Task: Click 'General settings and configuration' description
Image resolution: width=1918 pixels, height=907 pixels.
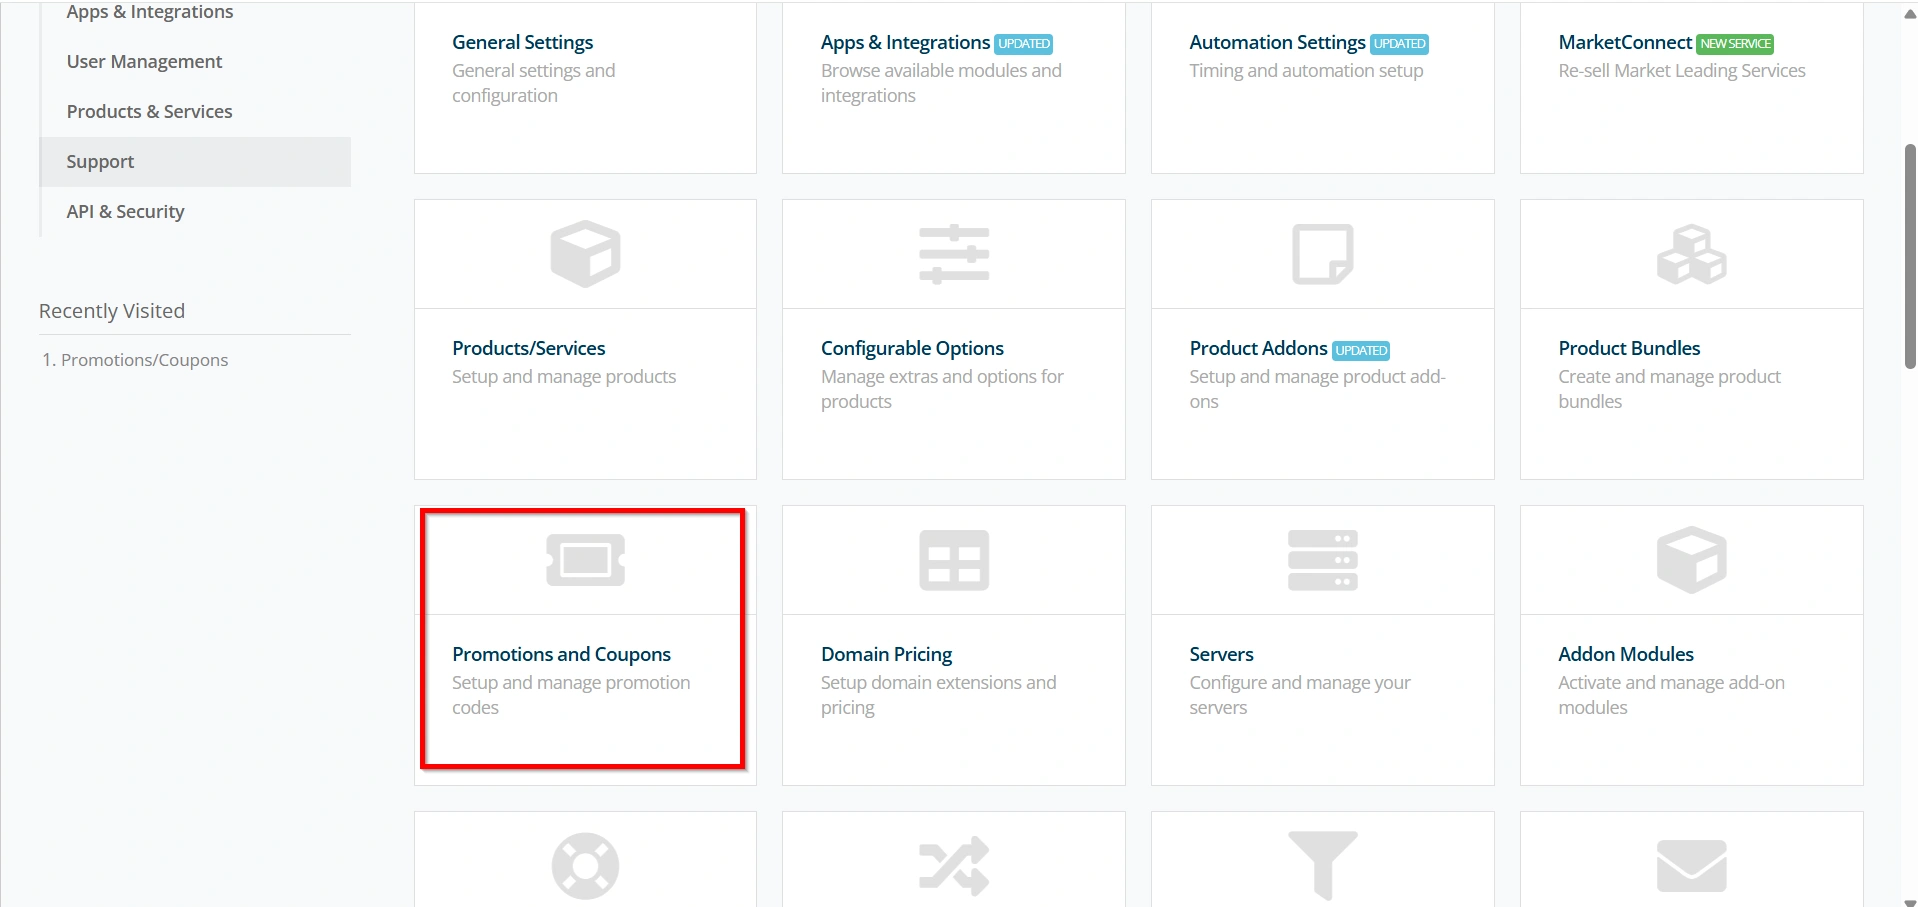Action: pos(533,83)
